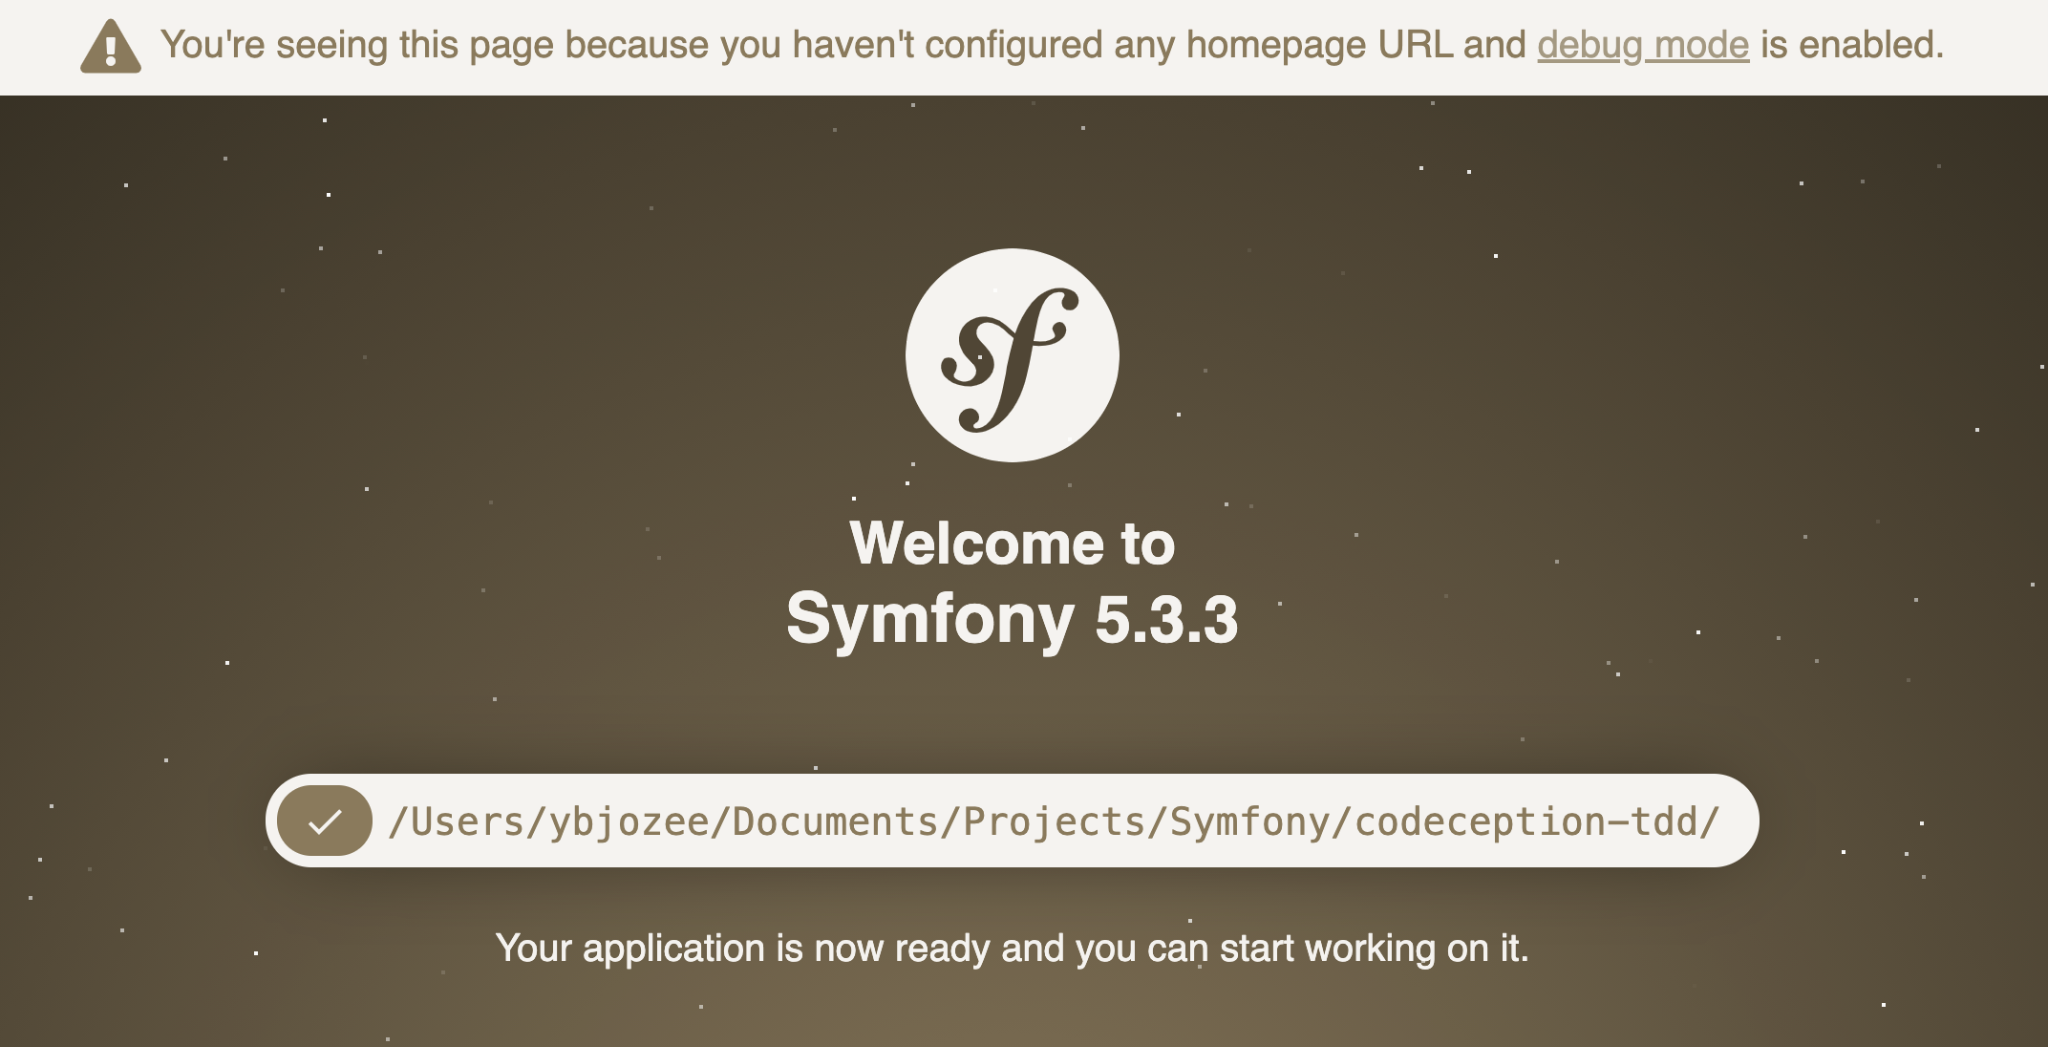Click the 'Symfony 5.3.3' version heading
2048x1047 pixels.
1012,620
